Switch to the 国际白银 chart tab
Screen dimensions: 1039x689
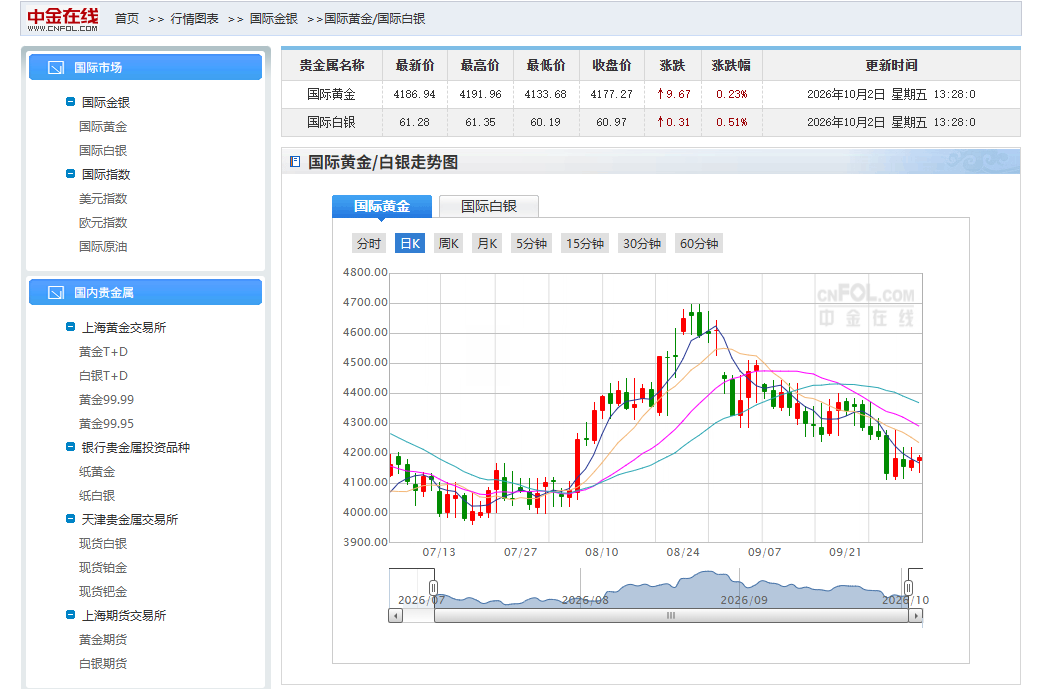coord(489,206)
